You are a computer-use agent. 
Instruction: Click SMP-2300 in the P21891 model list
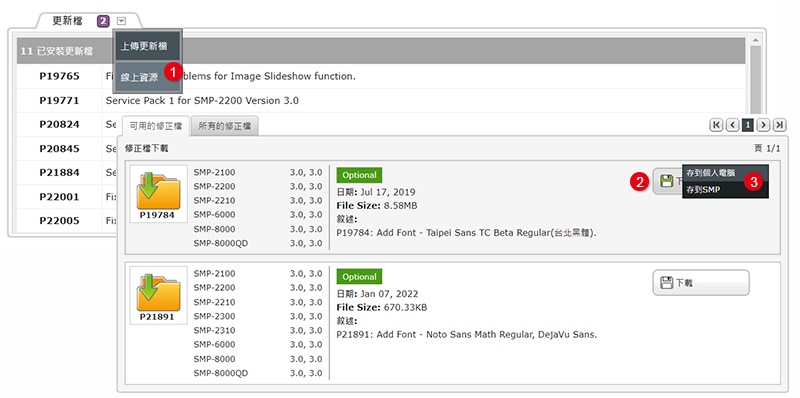click(x=214, y=316)
